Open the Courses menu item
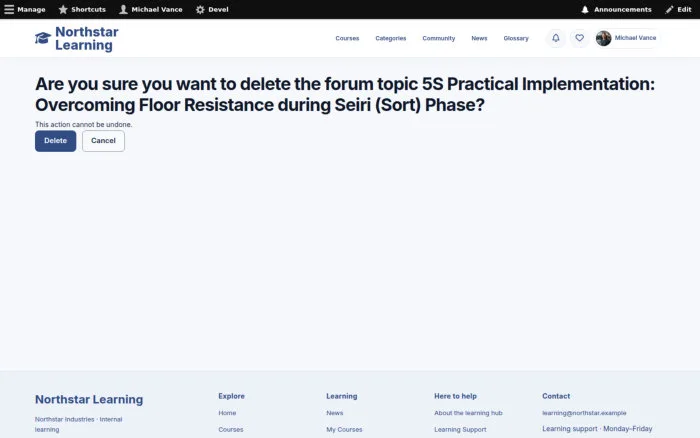Image resolution: width=700 pixels, height=438 pixels. click(347, 38)
